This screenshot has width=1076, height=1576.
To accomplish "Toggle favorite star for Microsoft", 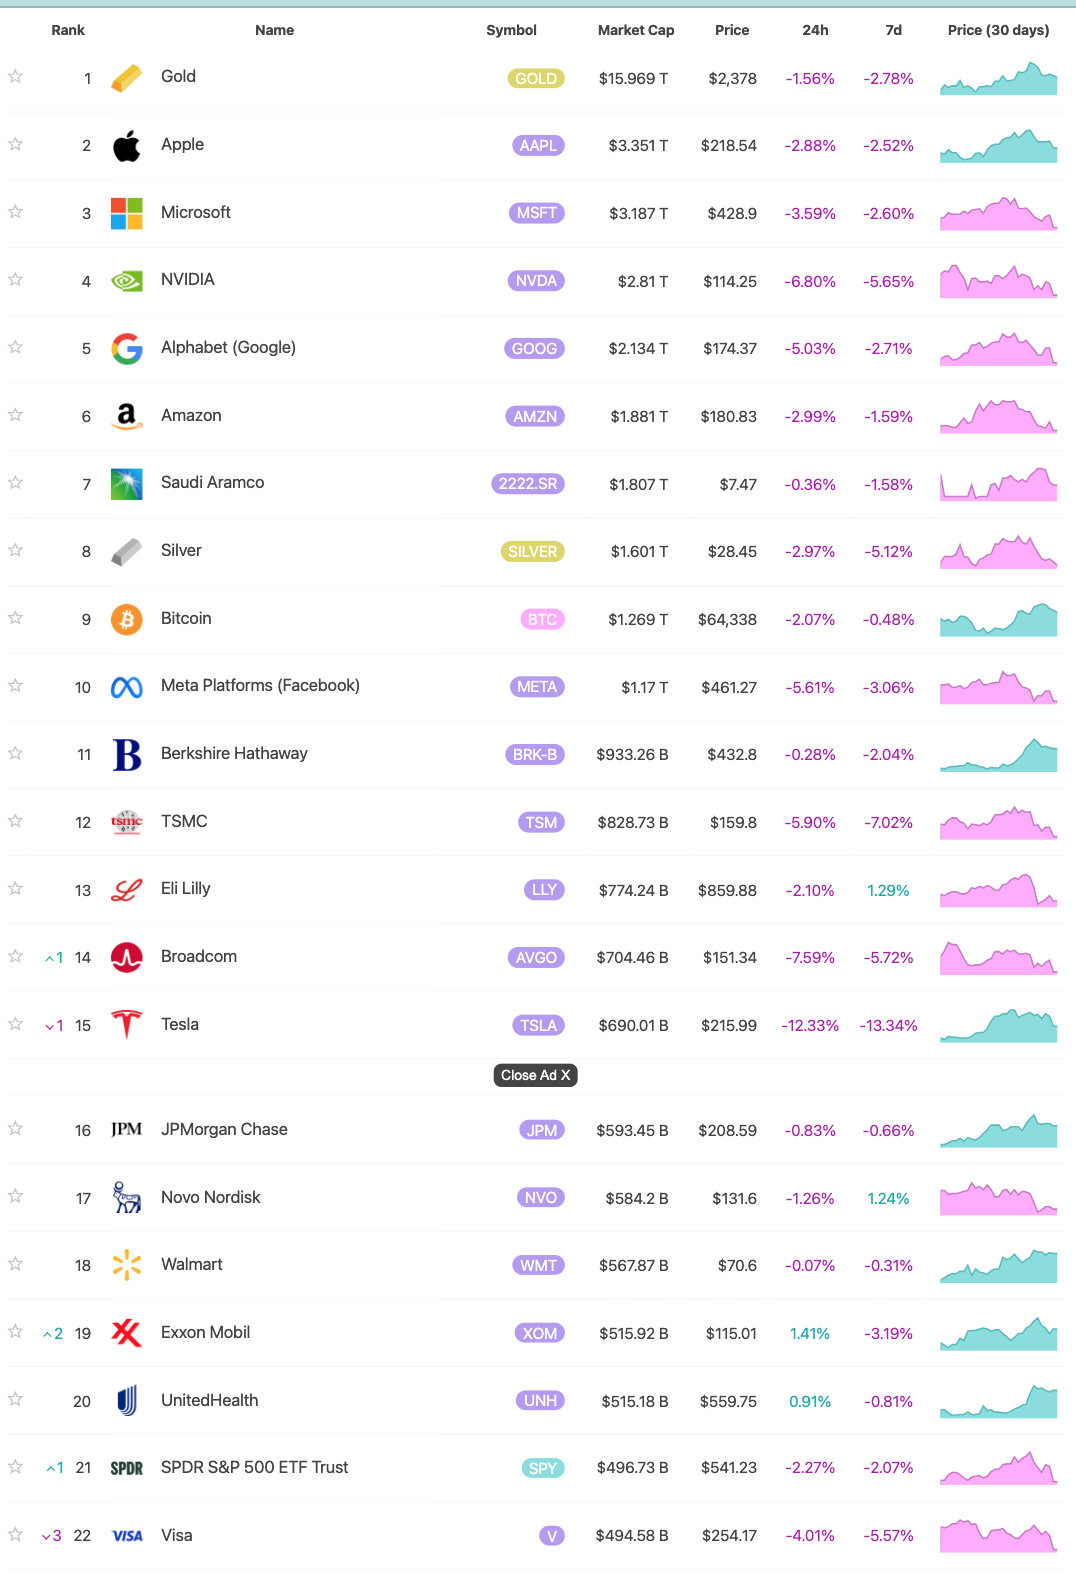I will [16, 212].
